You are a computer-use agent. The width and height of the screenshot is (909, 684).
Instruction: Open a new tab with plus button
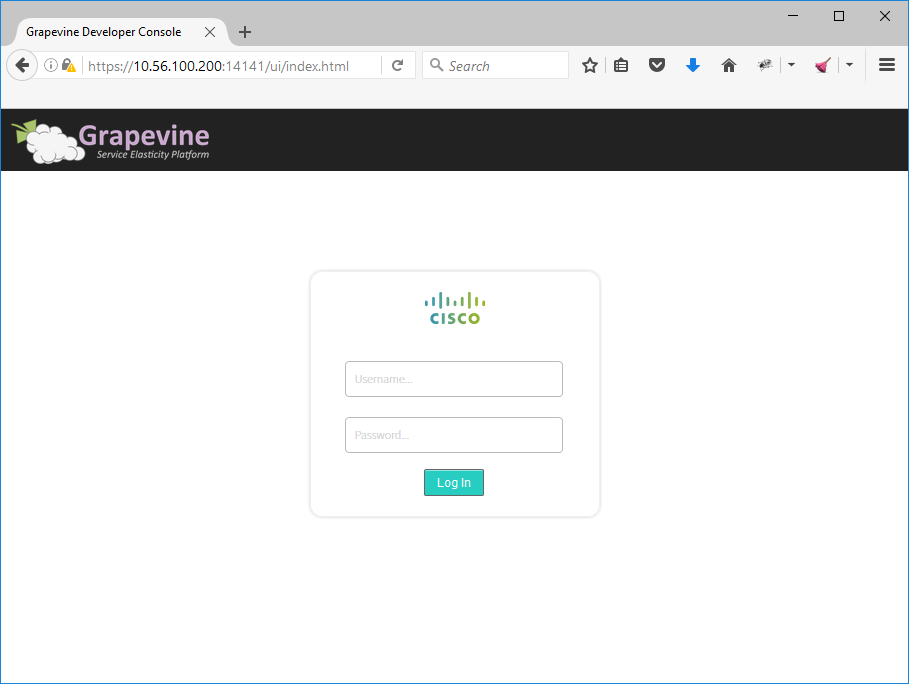pyautogui.click(x=245, y=32)
